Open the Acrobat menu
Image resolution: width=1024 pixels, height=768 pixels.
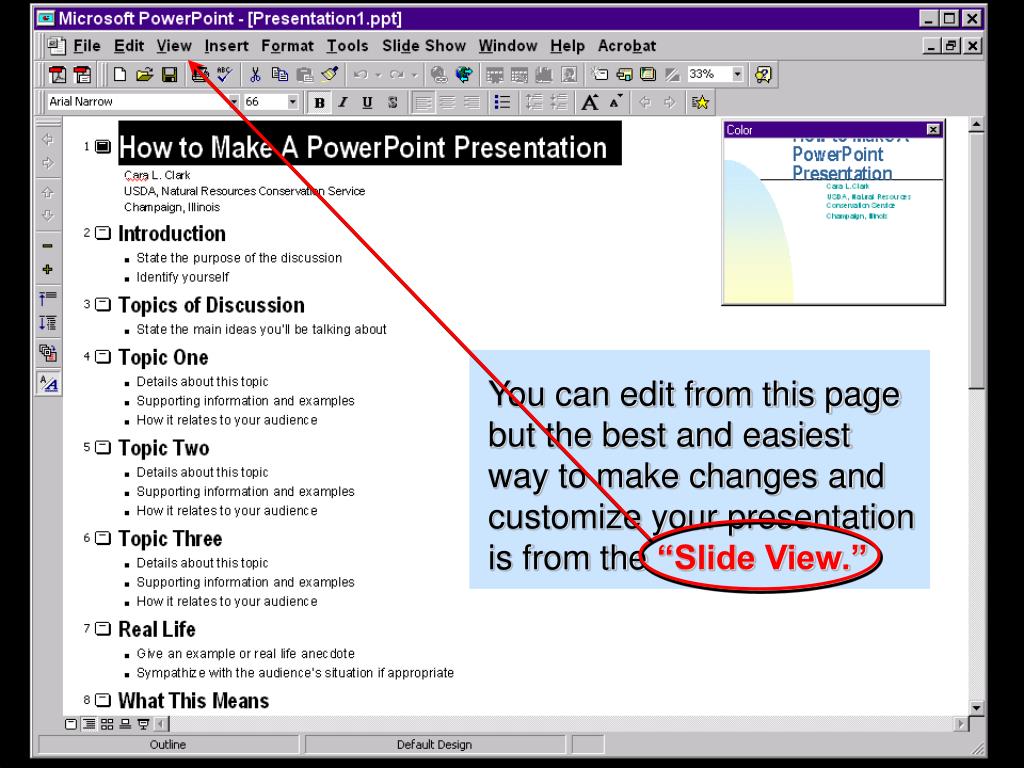click(x=627, y=46)
